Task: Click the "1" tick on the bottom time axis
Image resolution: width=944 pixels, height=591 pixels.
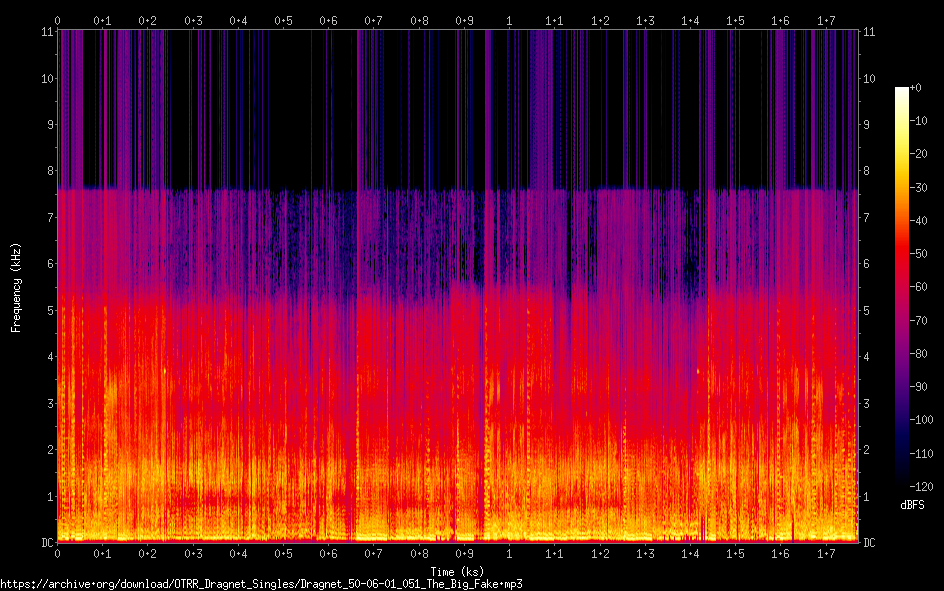Action: (x=510, y=553)
